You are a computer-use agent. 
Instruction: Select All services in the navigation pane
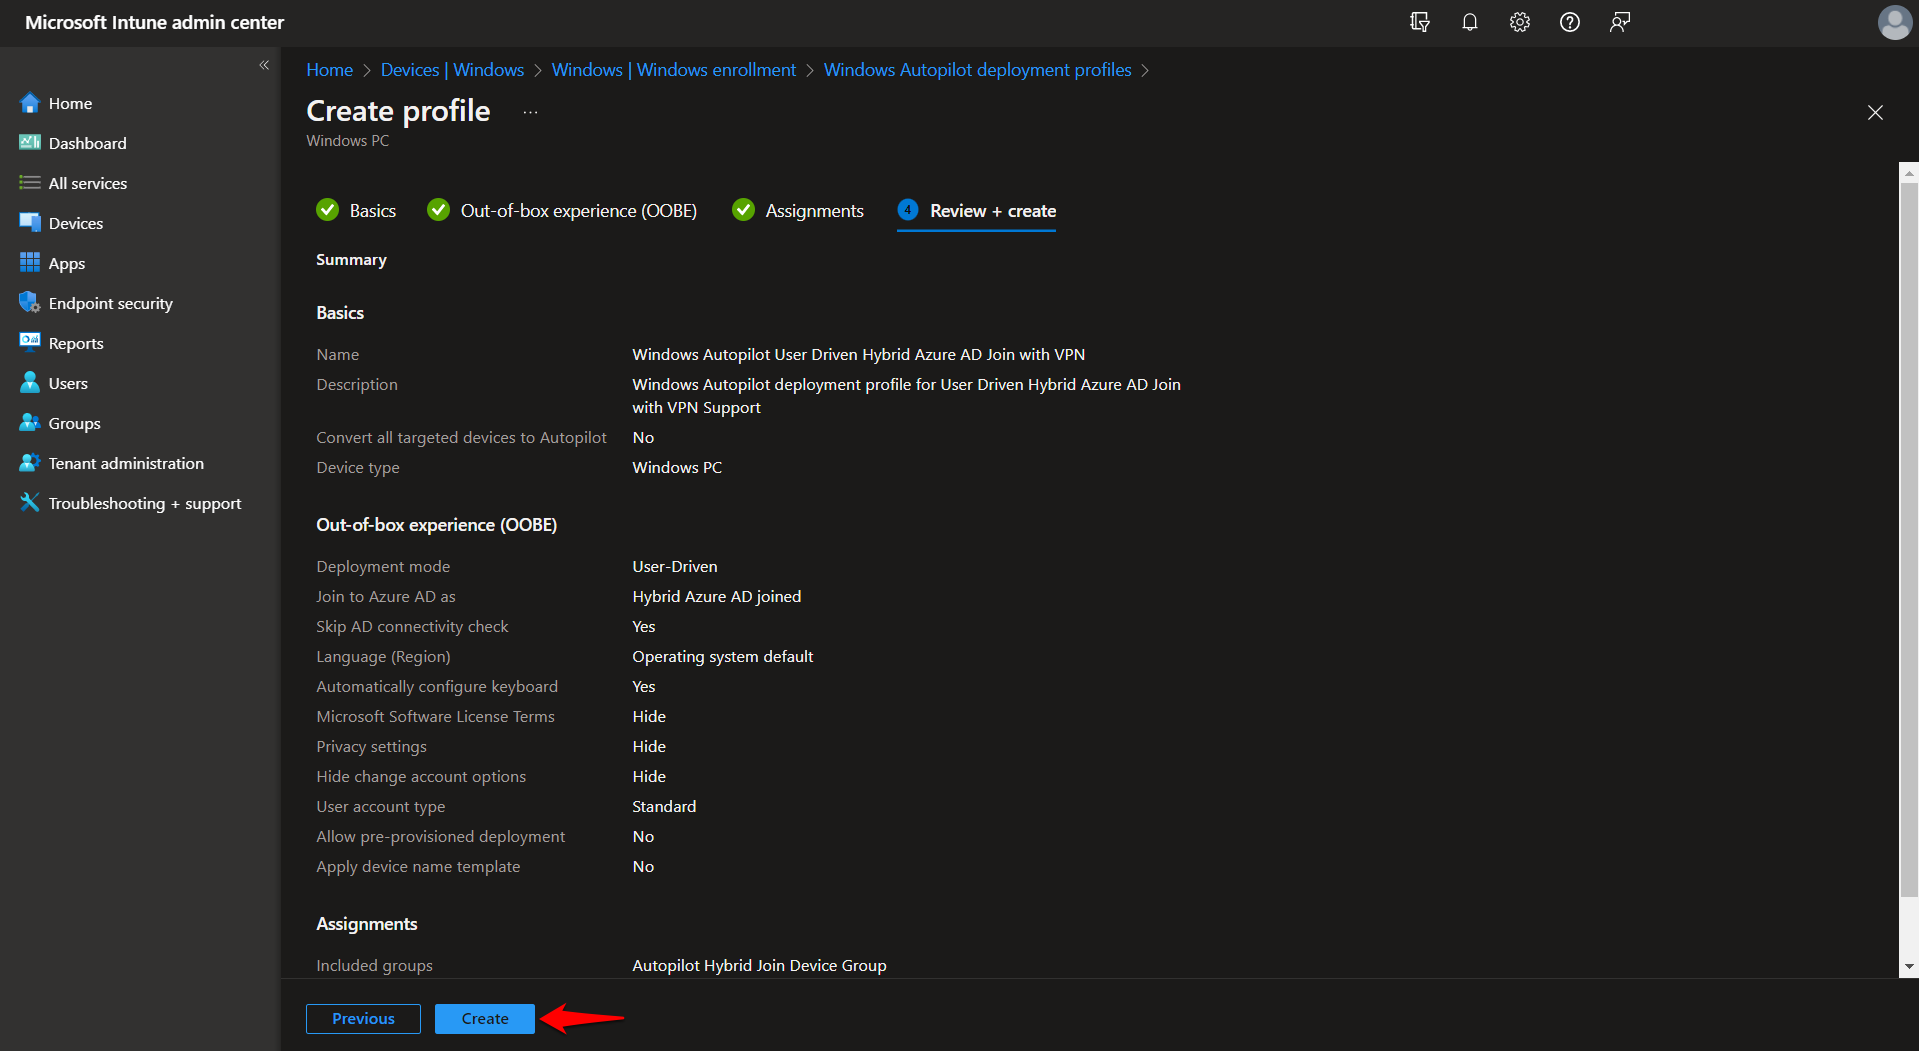88,183
